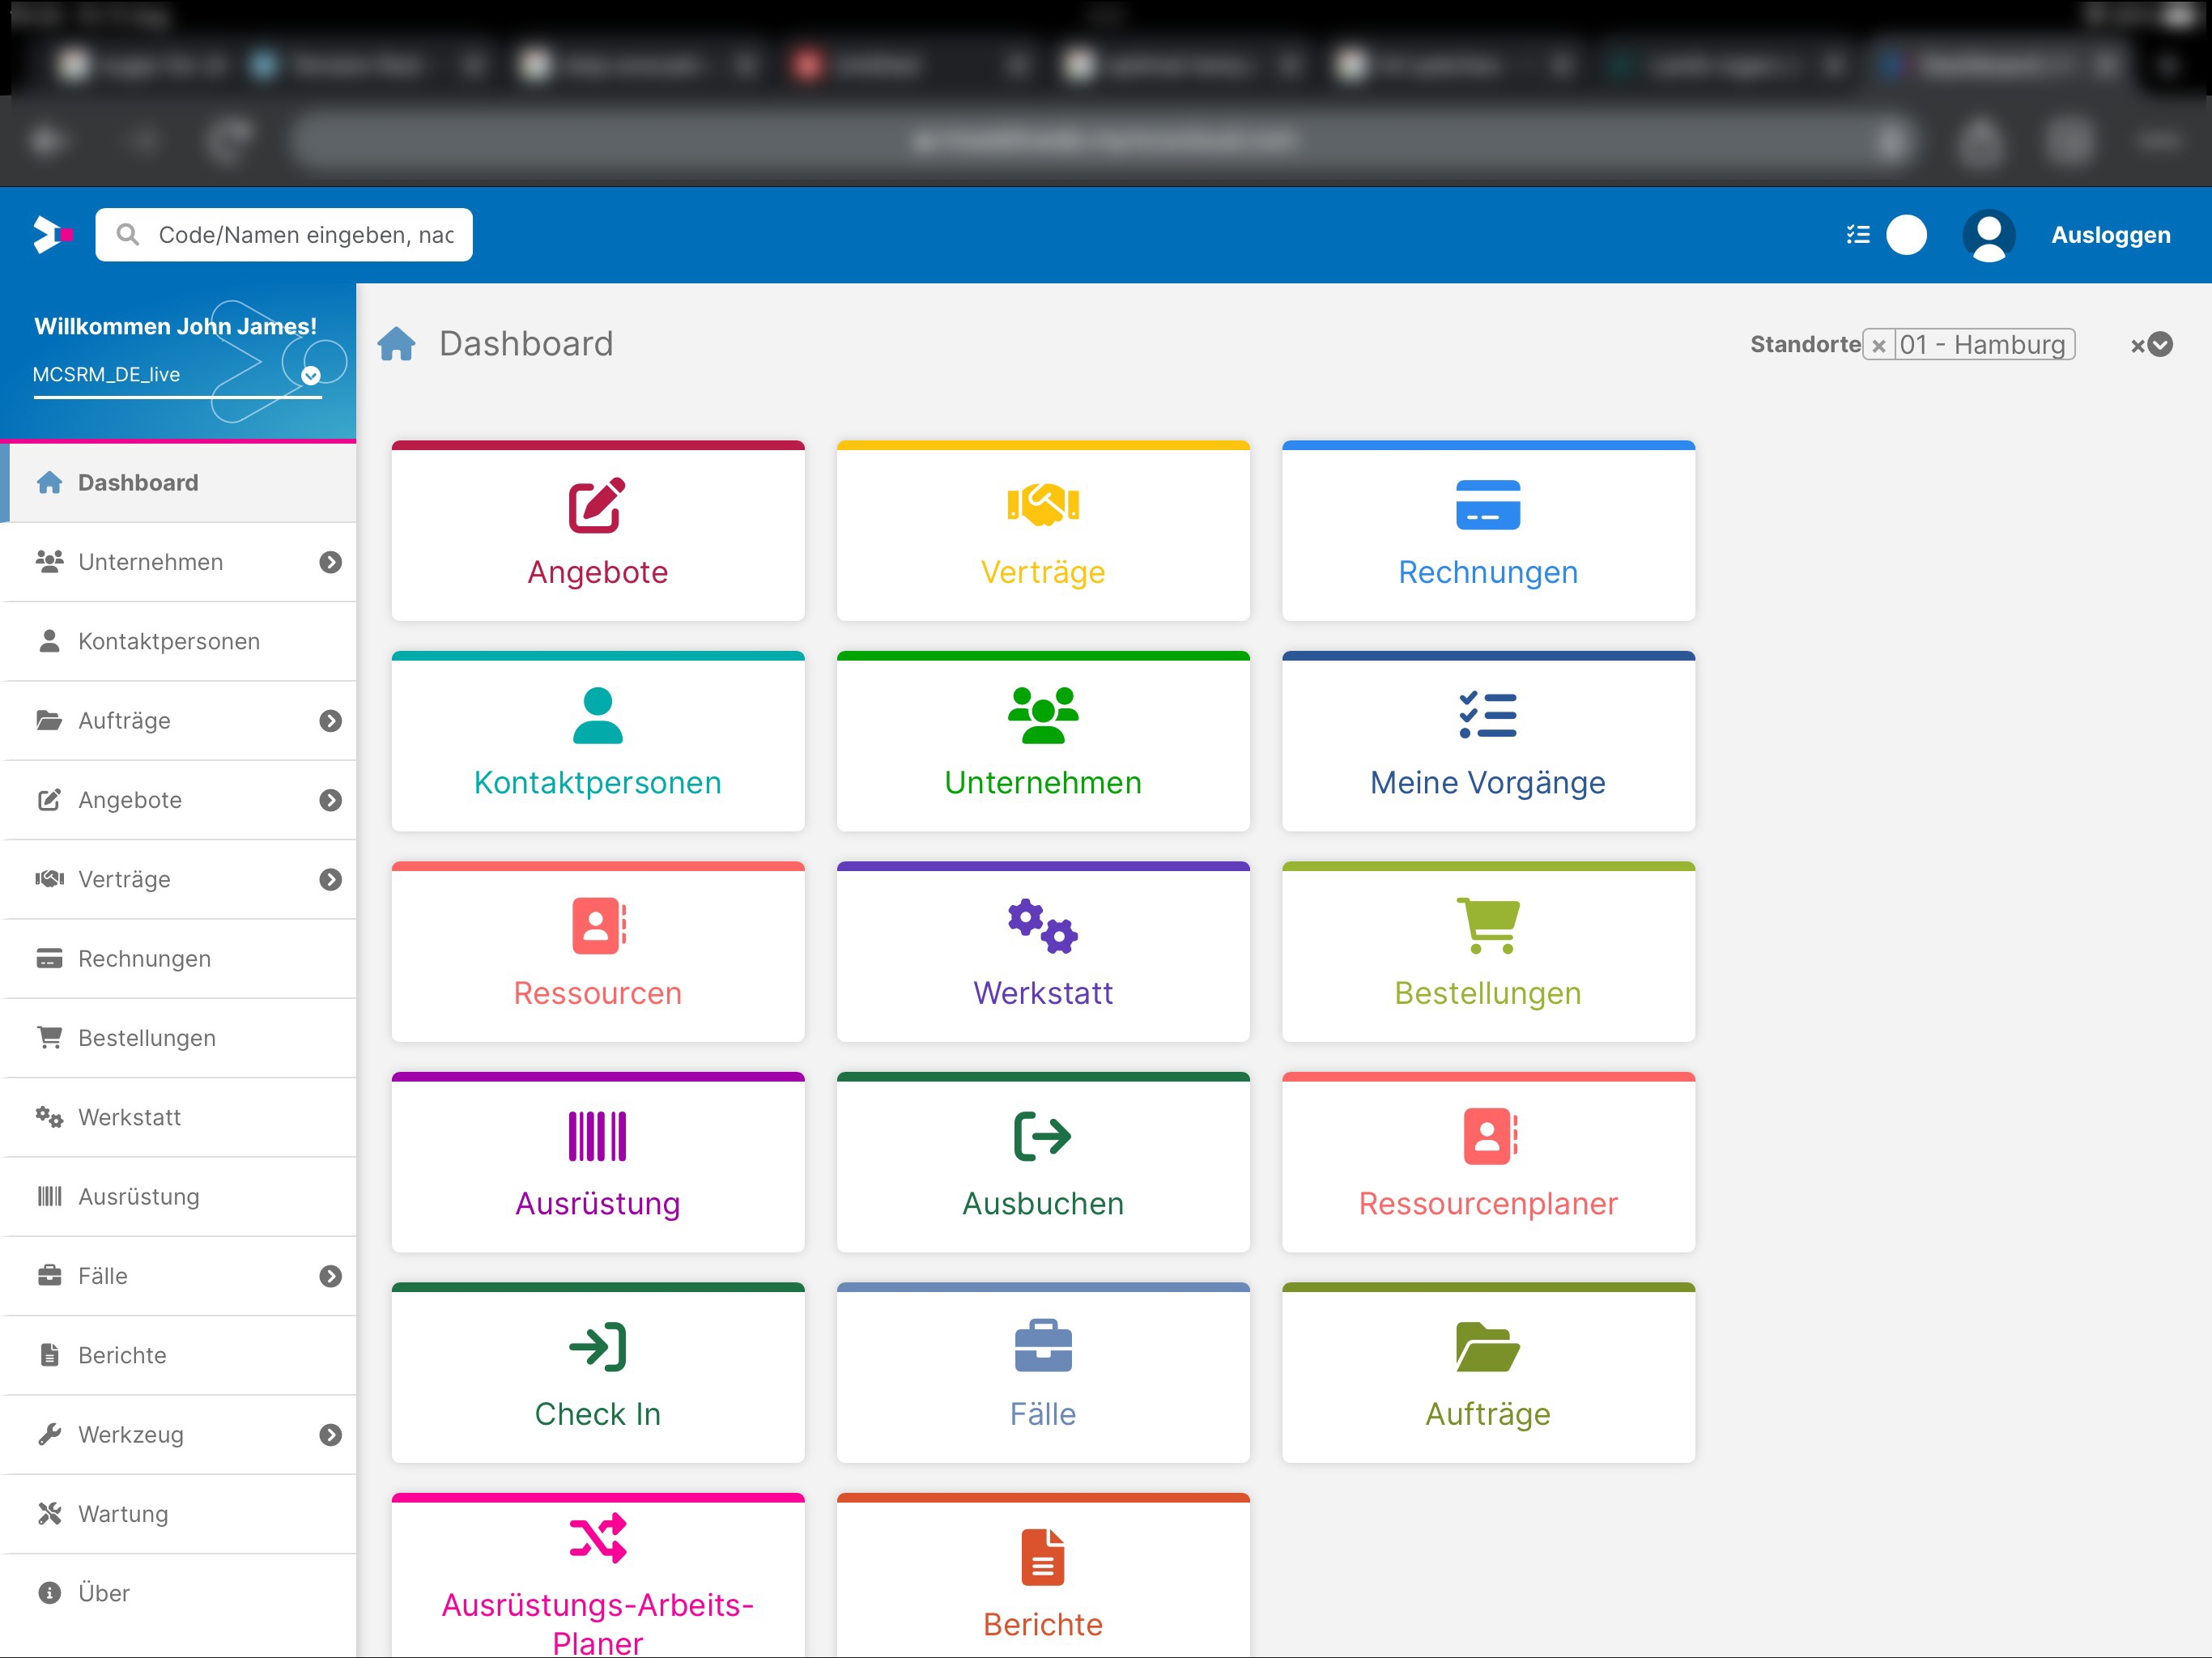The image size is (2212, 1658).
Task: Click the Bestellungen shopping cart tile
Action: point(1487,953)
